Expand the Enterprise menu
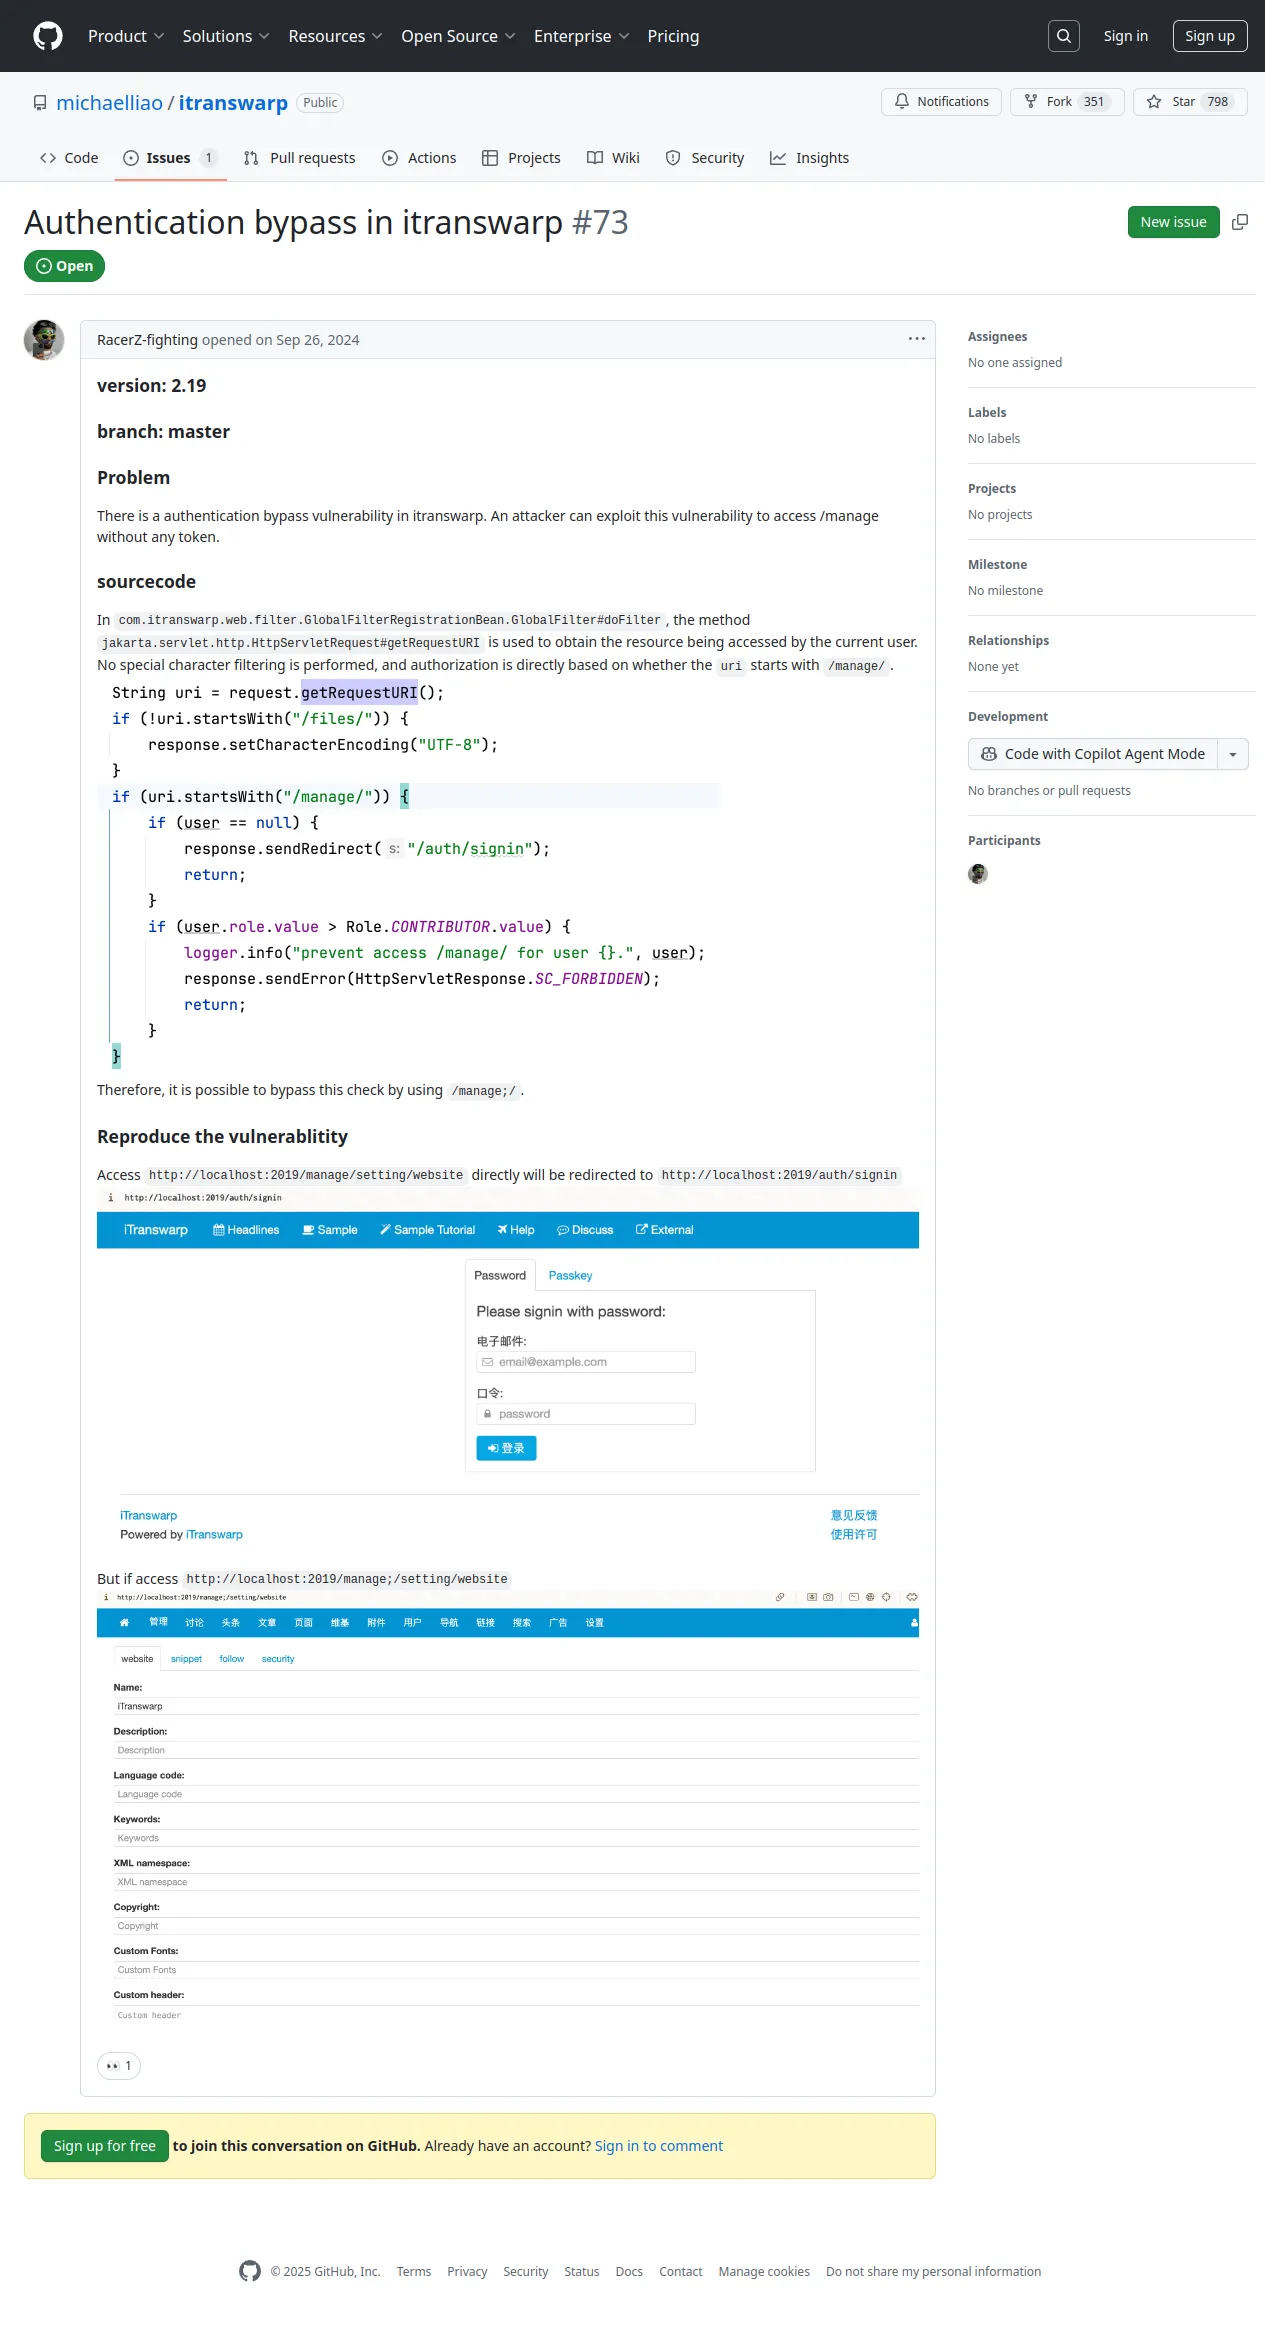 tap(581, 36)
